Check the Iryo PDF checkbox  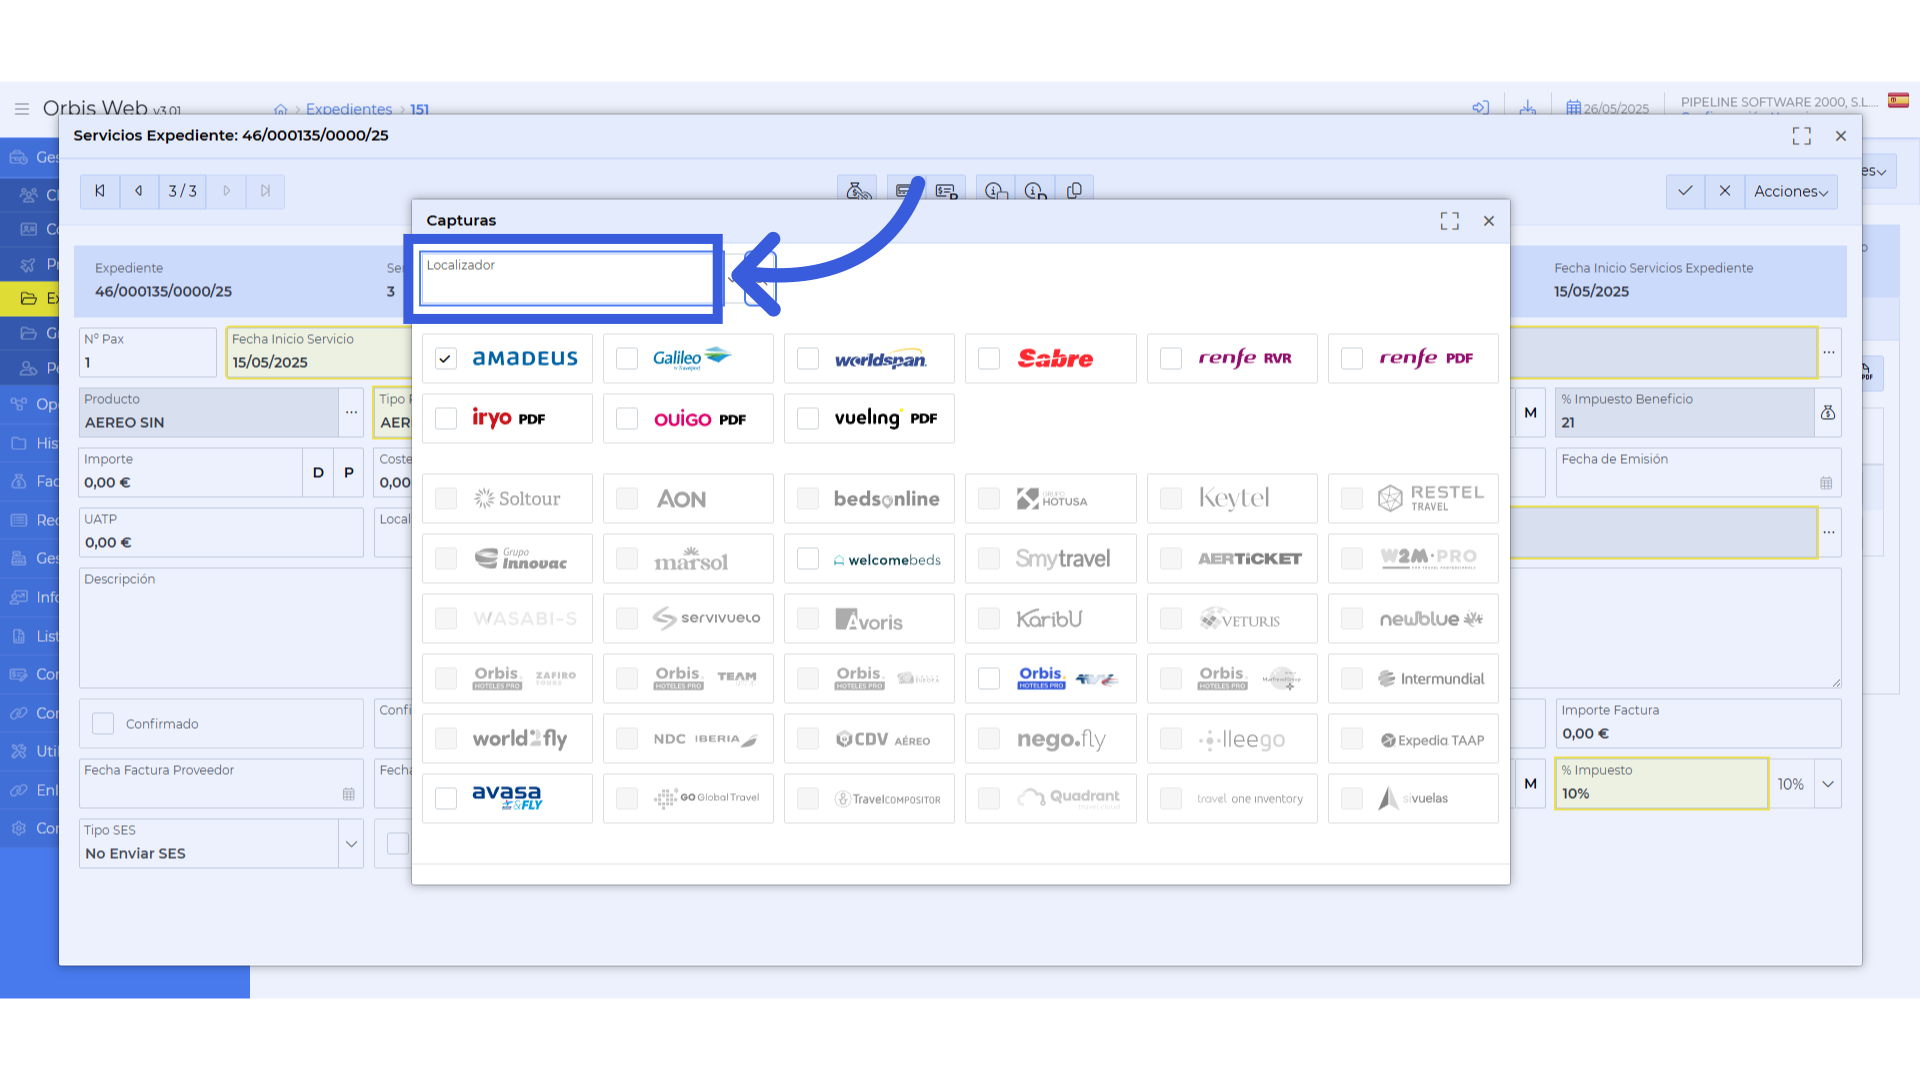click(x=446, y=418)
